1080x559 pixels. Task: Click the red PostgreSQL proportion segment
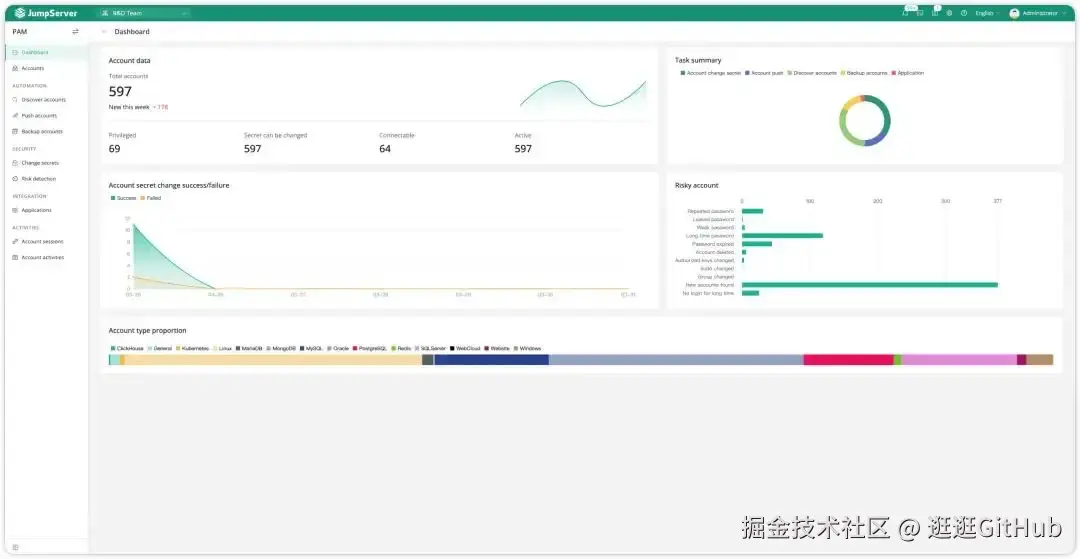point(849,359)
